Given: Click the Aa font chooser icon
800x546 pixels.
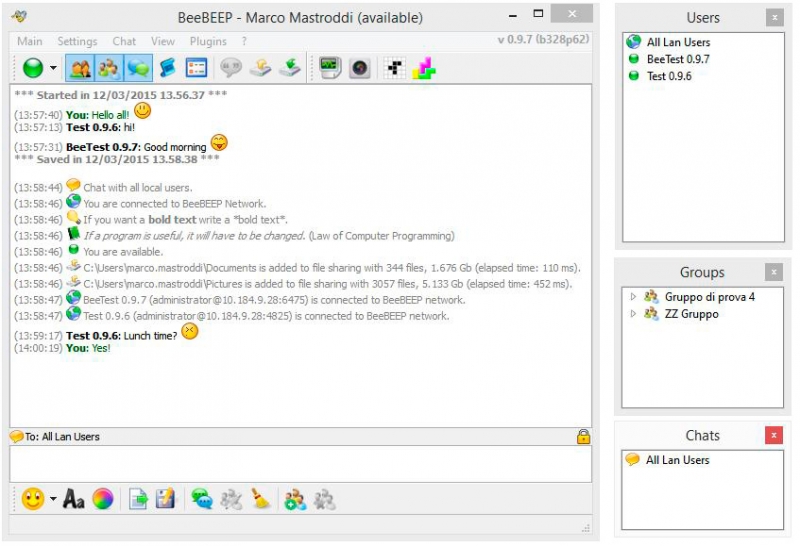Looking at the screenshot, I should pyautogui.click(x=73, y=499).
